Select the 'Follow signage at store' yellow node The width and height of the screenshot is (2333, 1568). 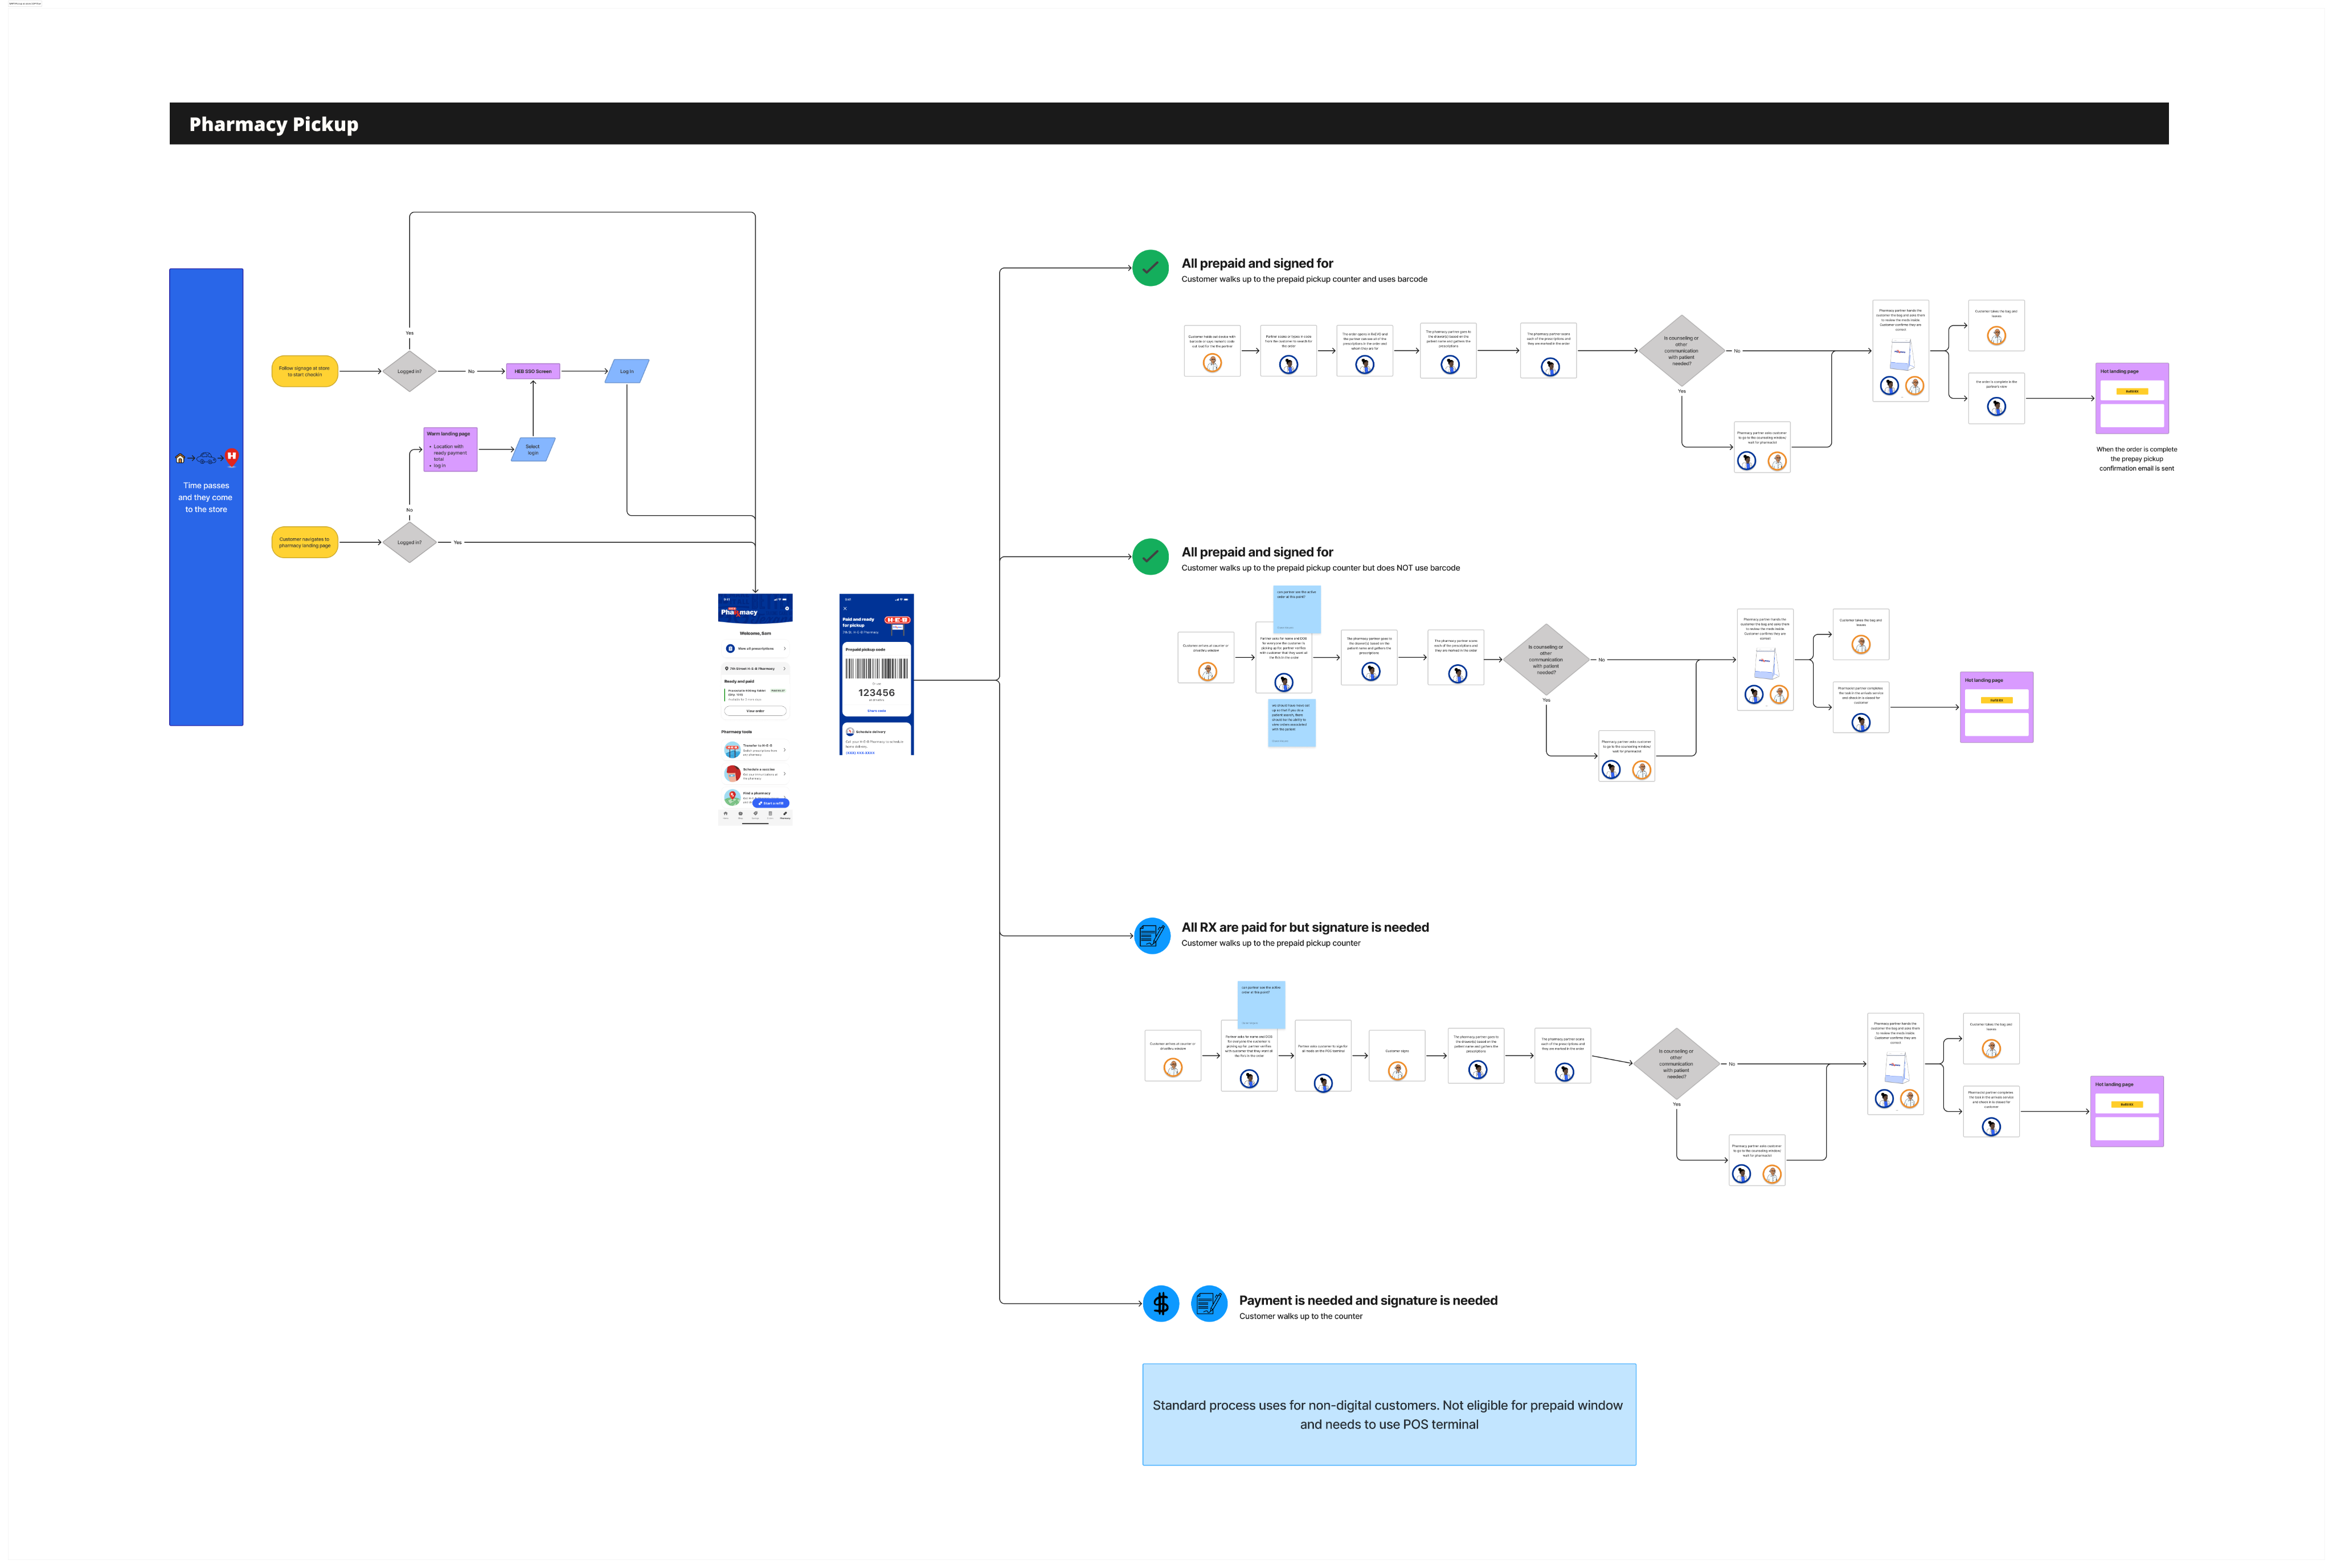(304, 371)
